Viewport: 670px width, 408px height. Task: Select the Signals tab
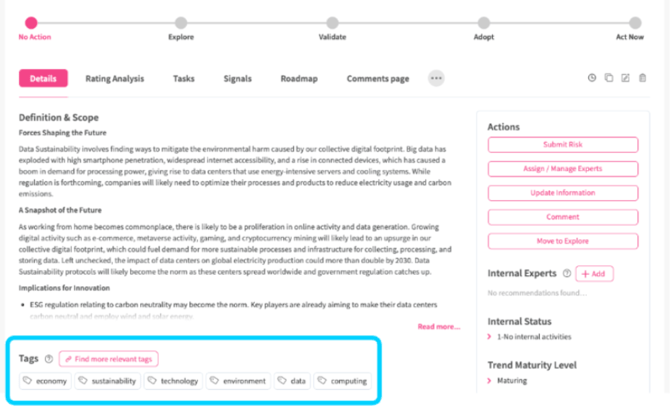click(x=238, y=79)
